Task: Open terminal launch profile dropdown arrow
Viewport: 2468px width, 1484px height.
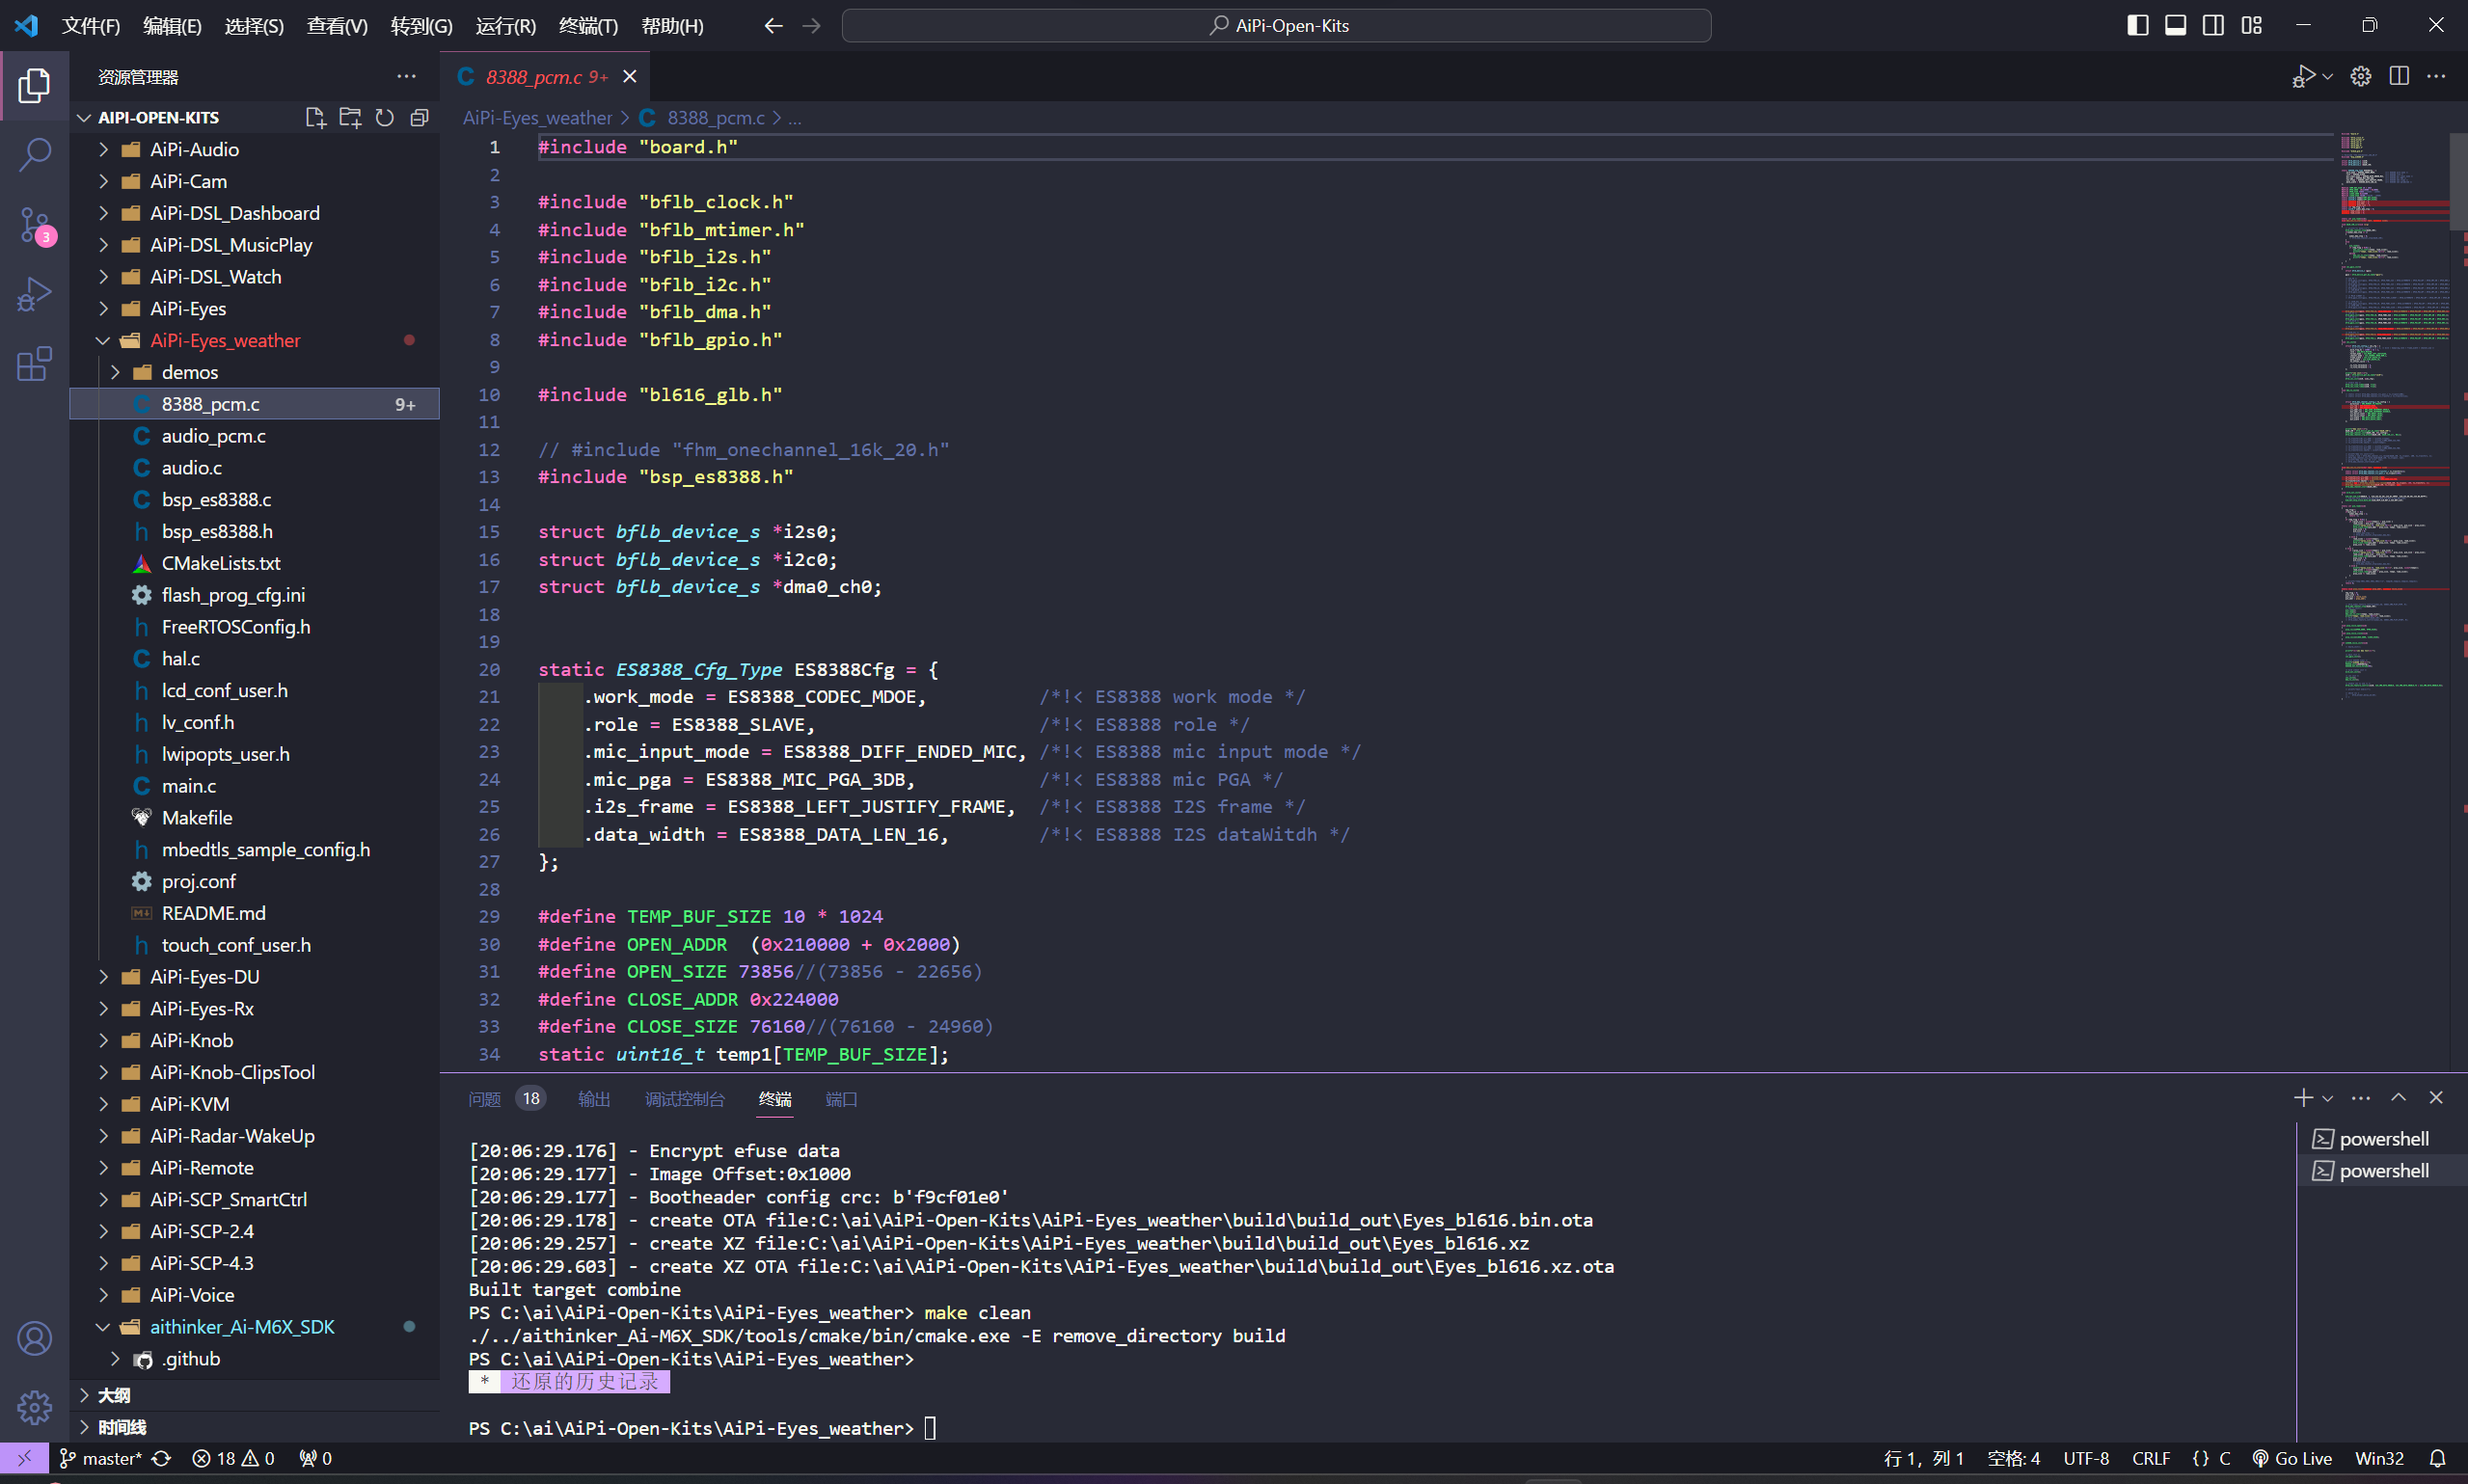Action: click(2327, 1099)
